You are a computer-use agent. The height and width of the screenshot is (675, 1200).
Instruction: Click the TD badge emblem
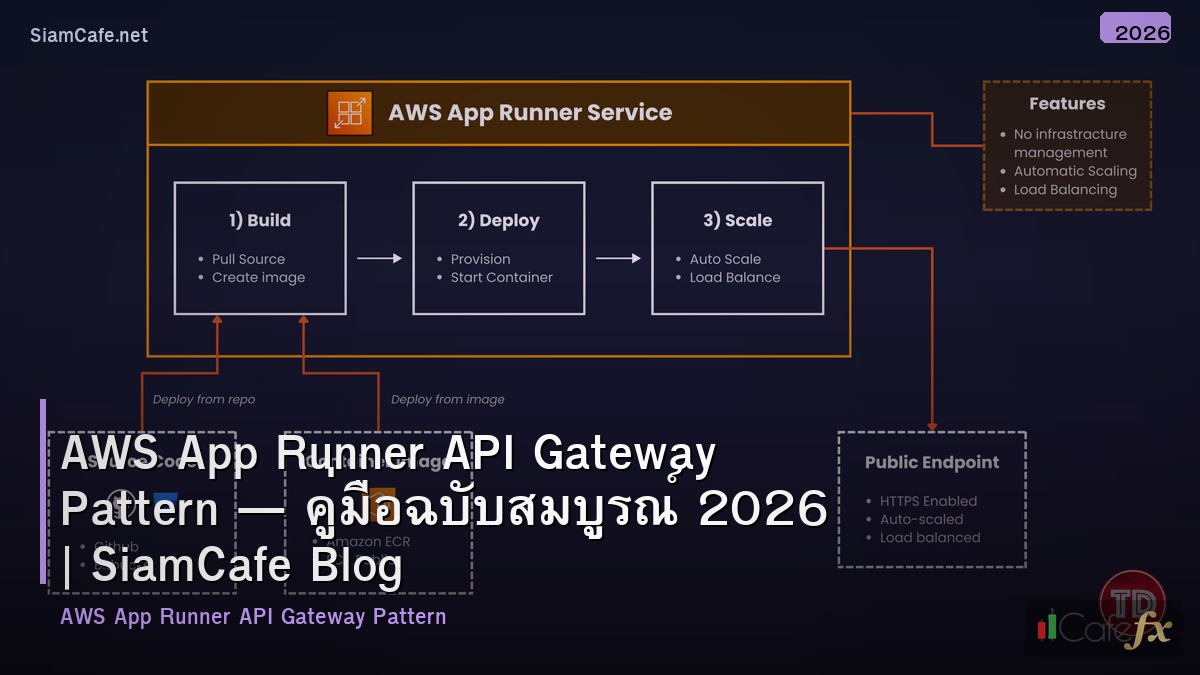1132,602
